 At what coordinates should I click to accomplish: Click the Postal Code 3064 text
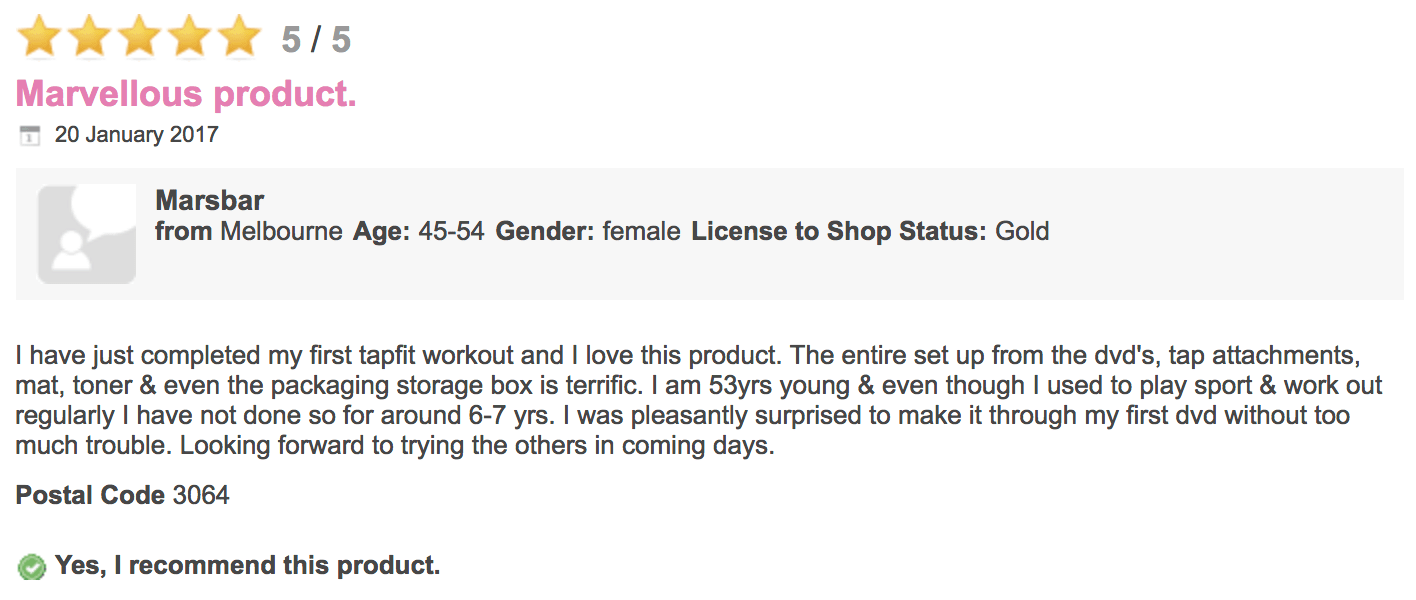(122, 495)
